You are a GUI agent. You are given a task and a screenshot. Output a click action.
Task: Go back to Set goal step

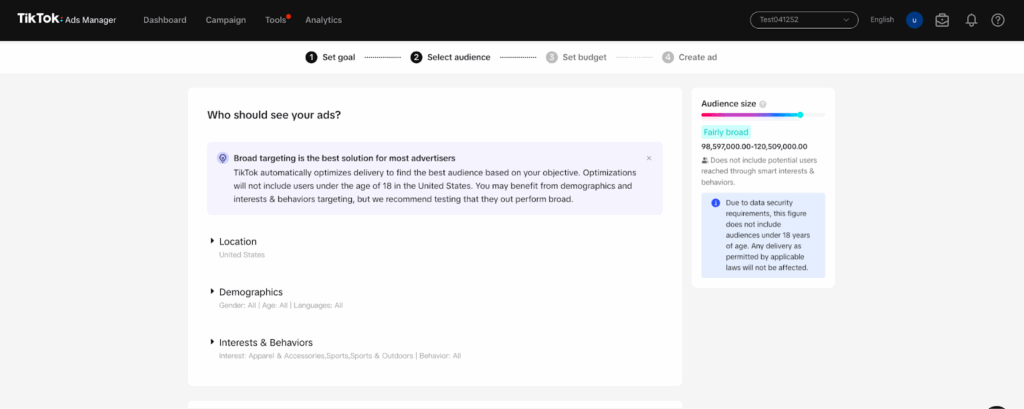click(x=330, y=57)
